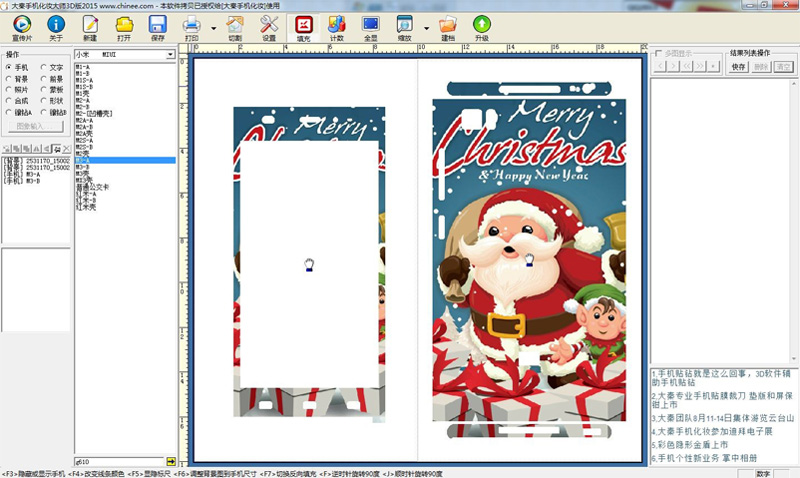Click the model search input field
Viewport: 800px width, 478px height.
pyautogui.click(x=119, y=462)
